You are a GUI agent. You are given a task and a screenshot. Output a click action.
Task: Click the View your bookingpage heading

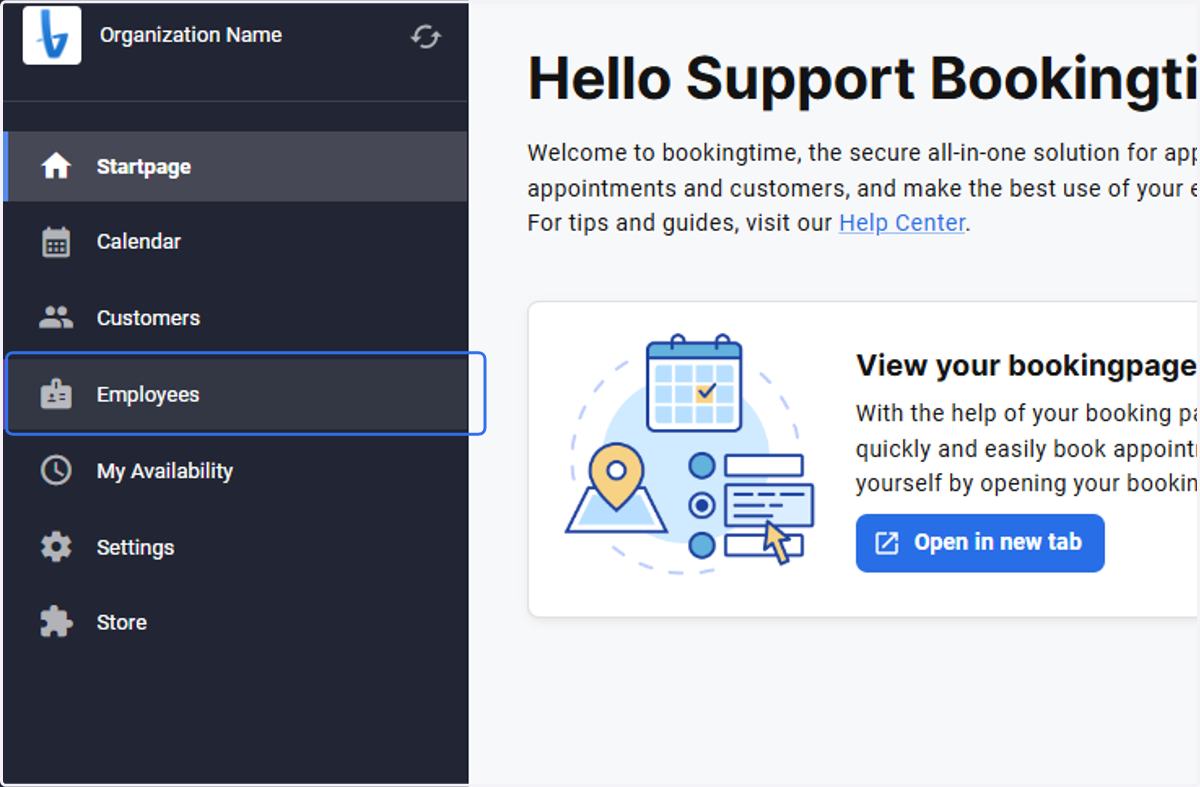(1027, 366)
